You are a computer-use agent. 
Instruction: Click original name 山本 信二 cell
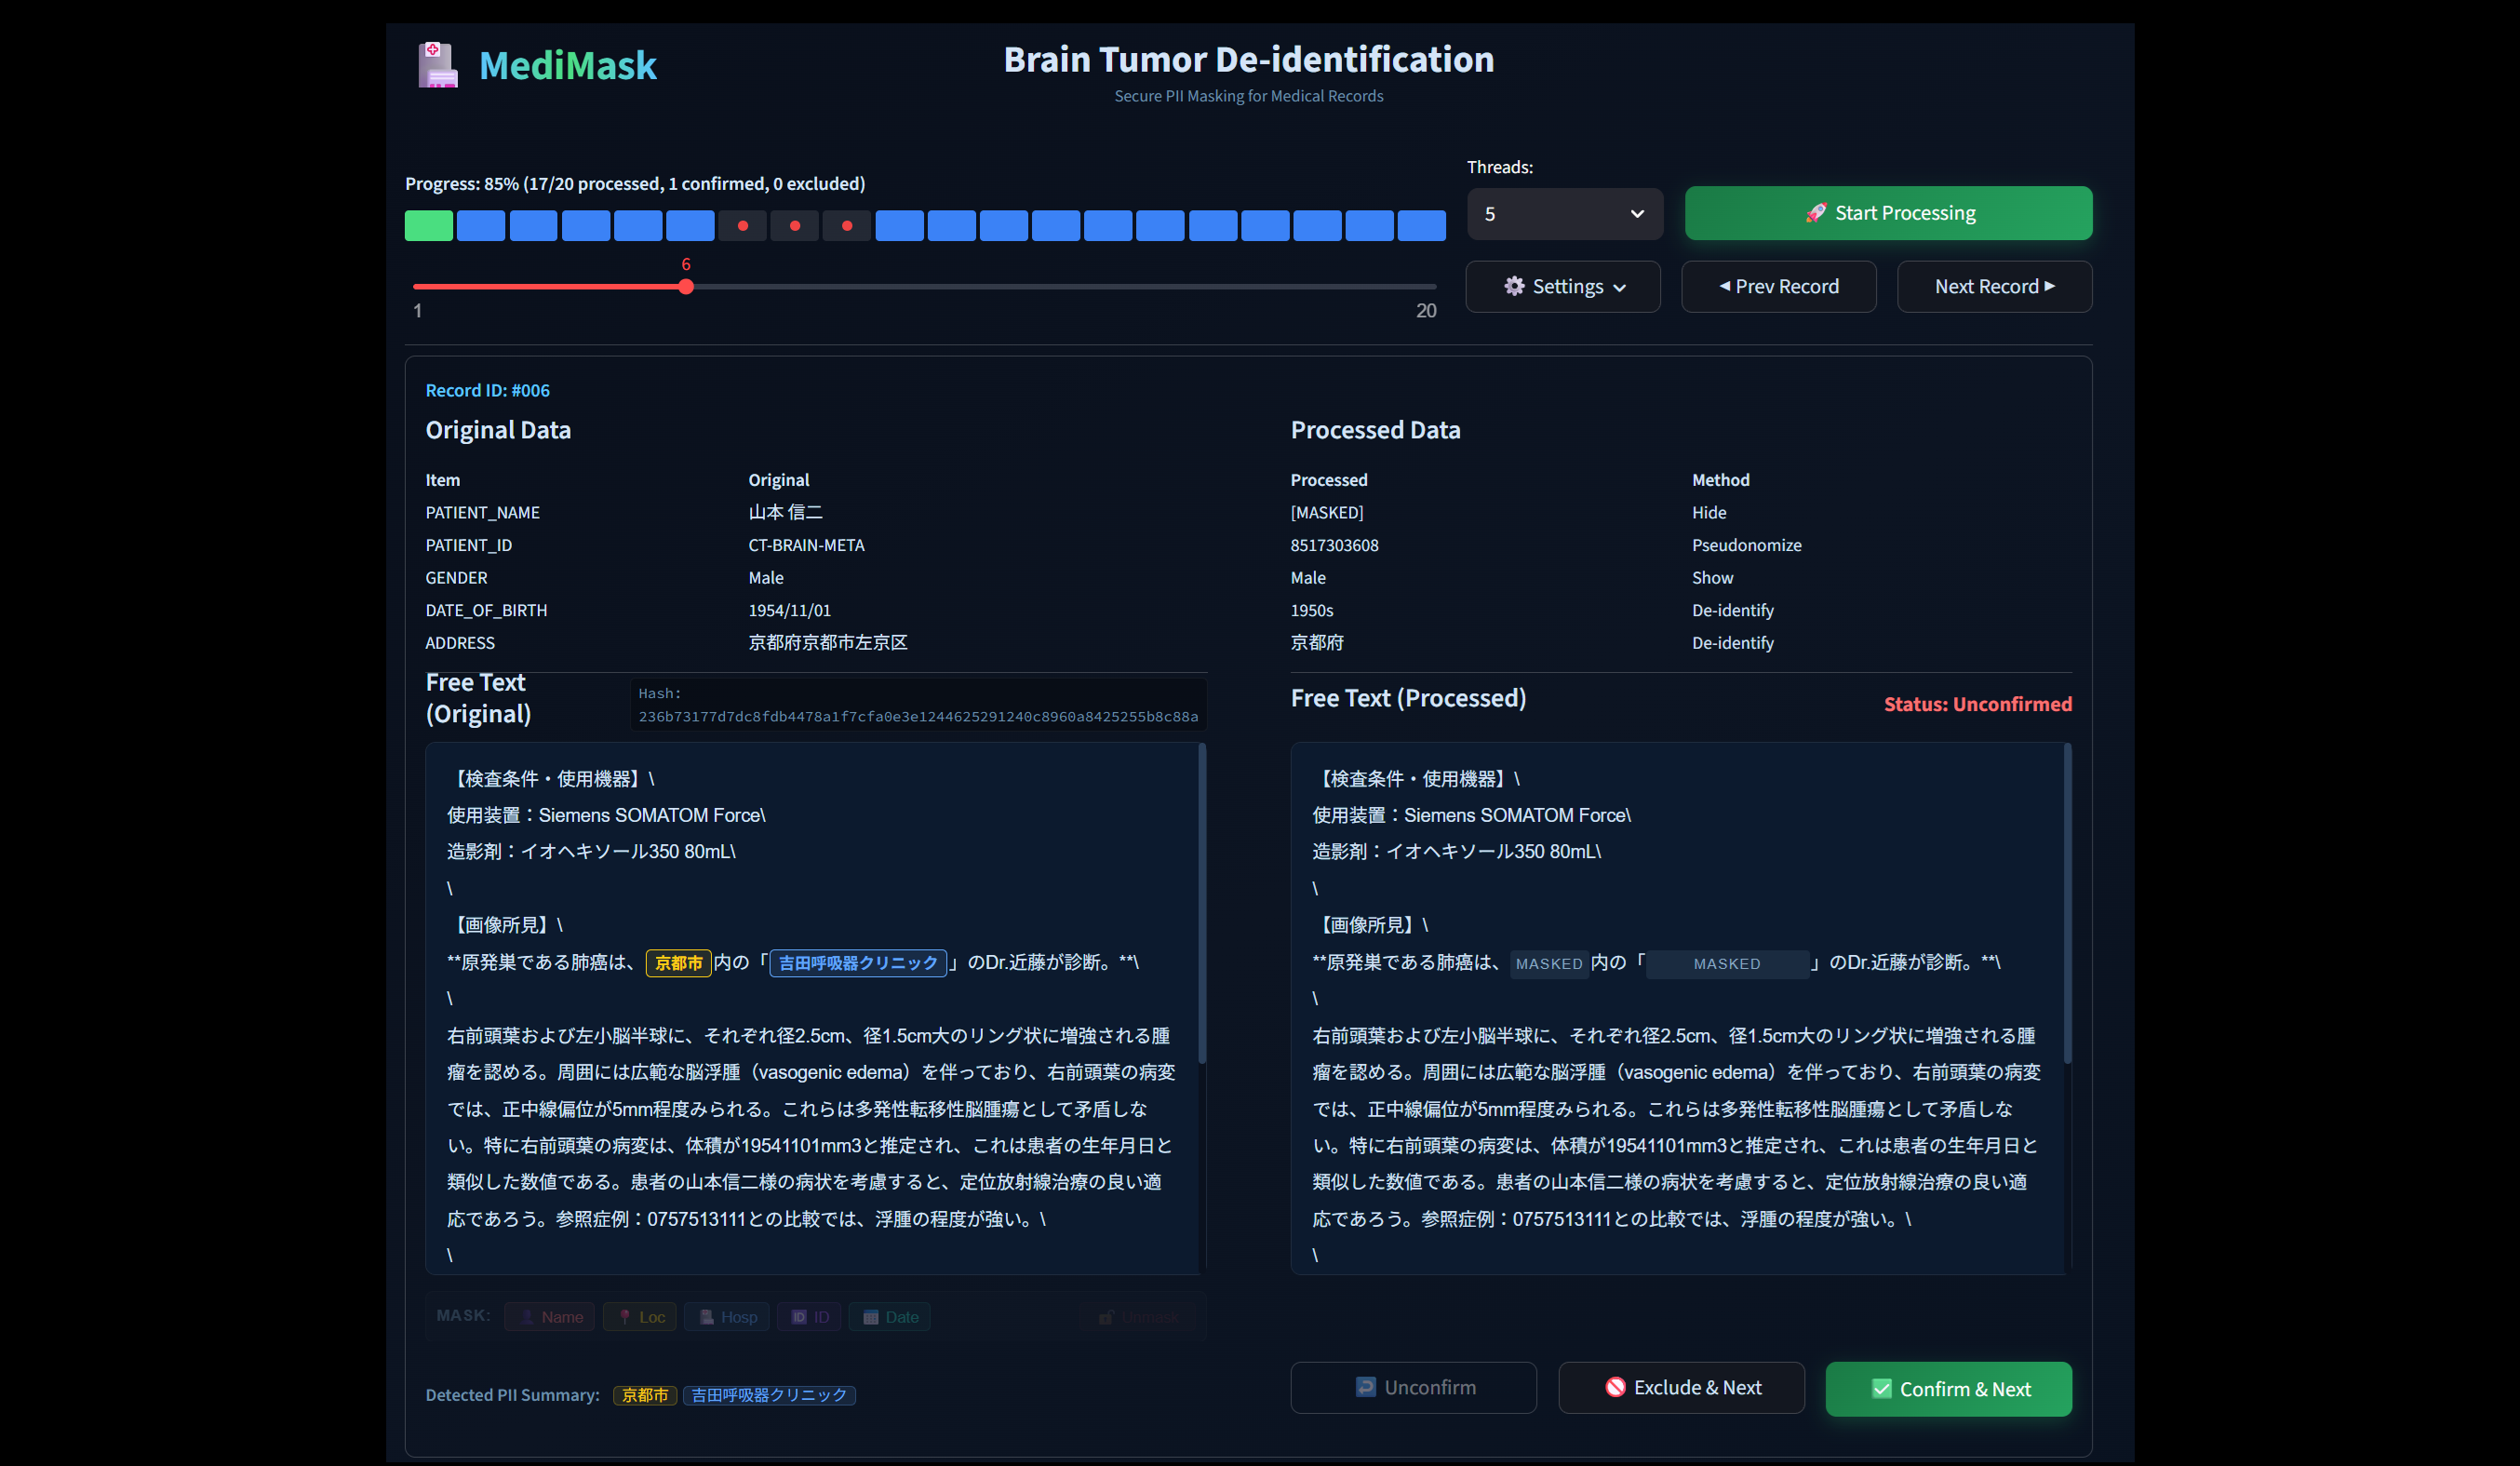point(785,512)
